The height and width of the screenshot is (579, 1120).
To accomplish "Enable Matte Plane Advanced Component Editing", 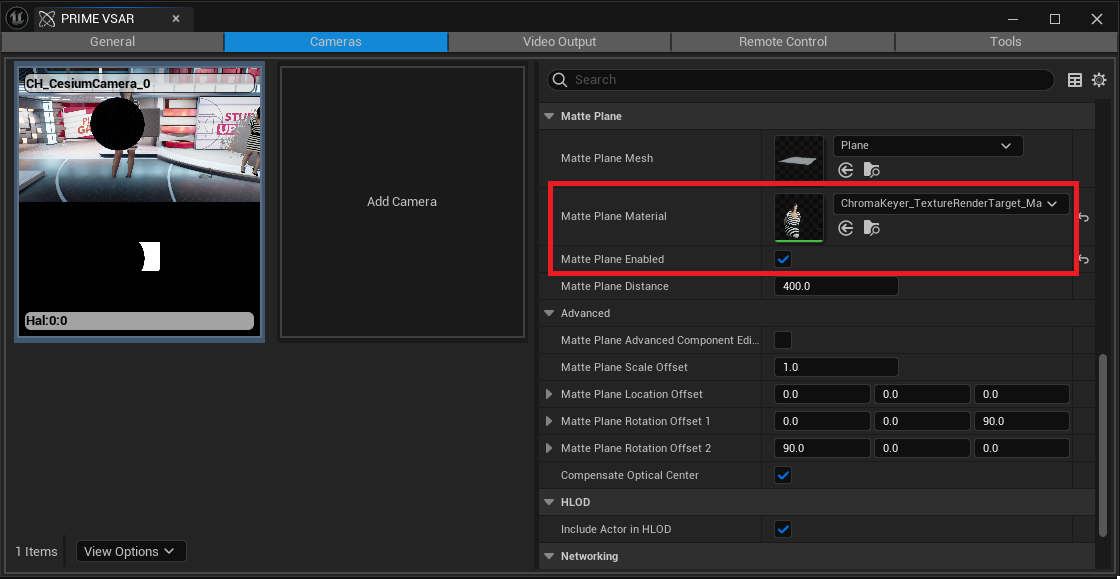I will tap(784, 340).
